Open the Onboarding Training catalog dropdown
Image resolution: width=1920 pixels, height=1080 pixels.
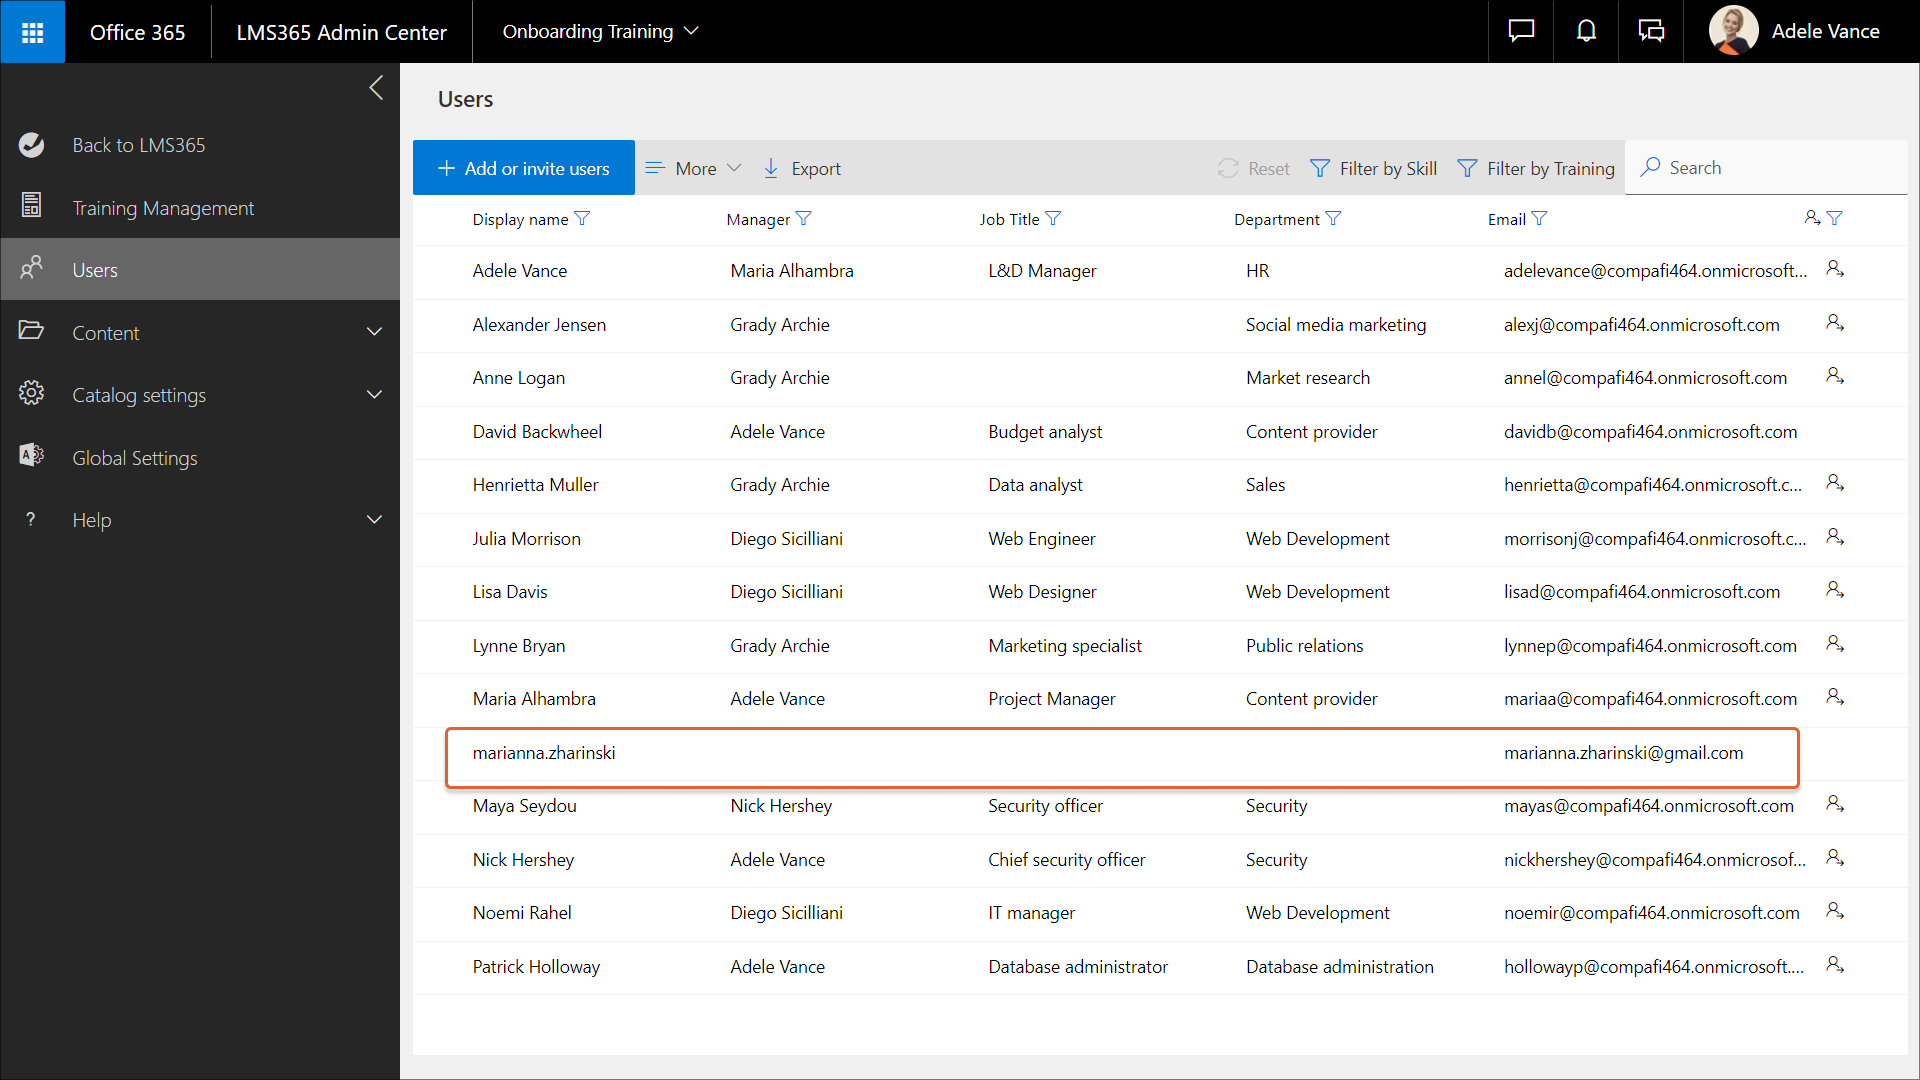(x=600, y=32)
